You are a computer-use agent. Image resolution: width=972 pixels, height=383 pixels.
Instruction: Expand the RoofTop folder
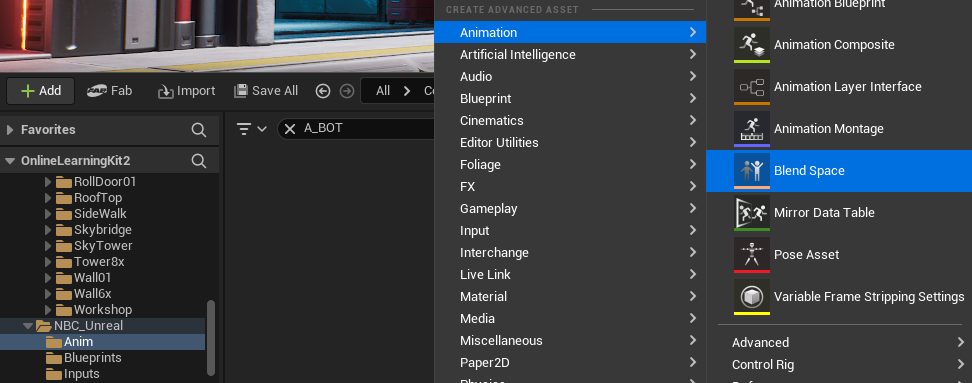click(48, 198)
